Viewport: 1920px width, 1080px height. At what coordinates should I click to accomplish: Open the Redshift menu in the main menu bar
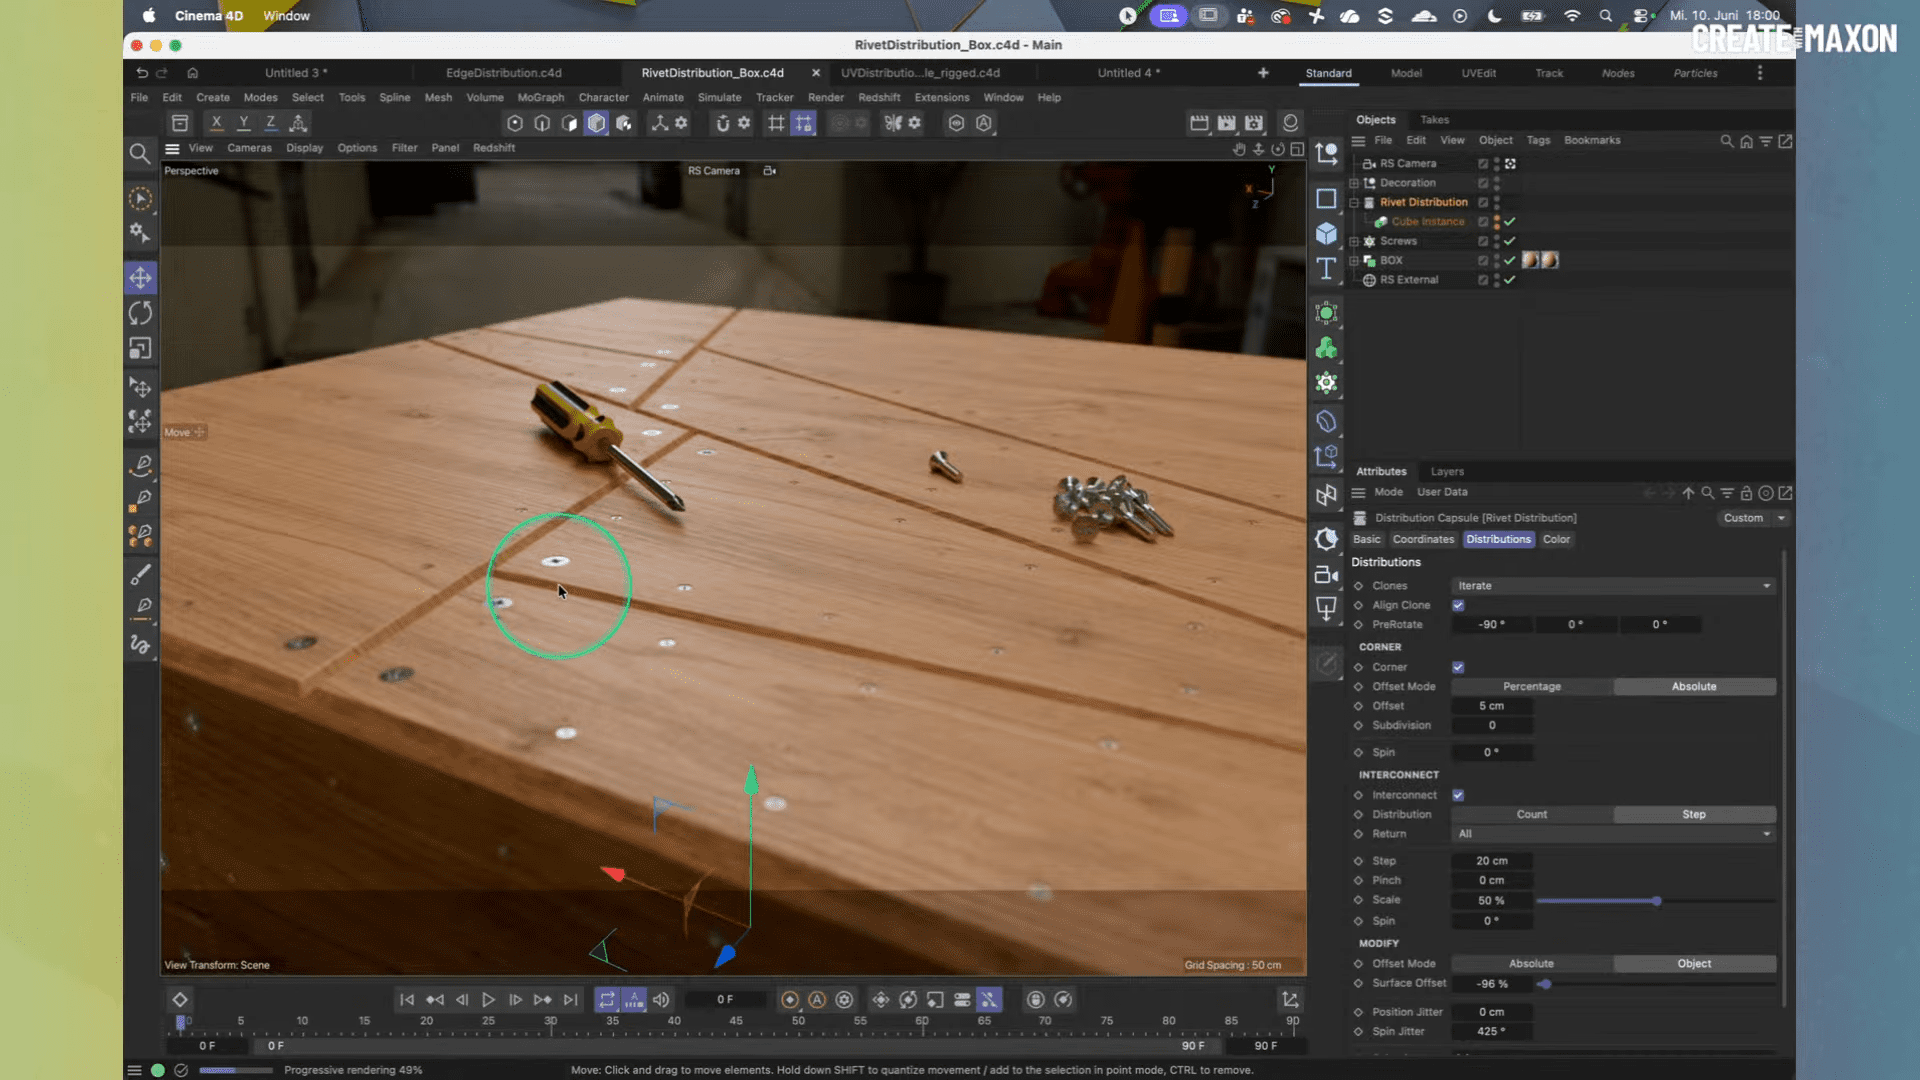click(x=879, y=98)
